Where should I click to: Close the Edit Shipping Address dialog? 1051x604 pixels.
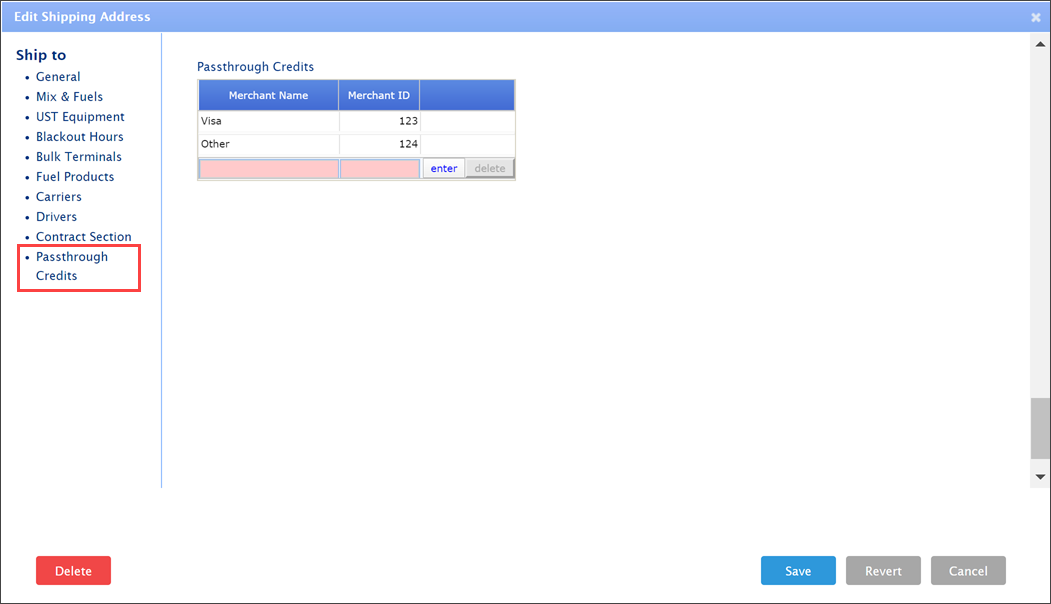(1036, 17)
